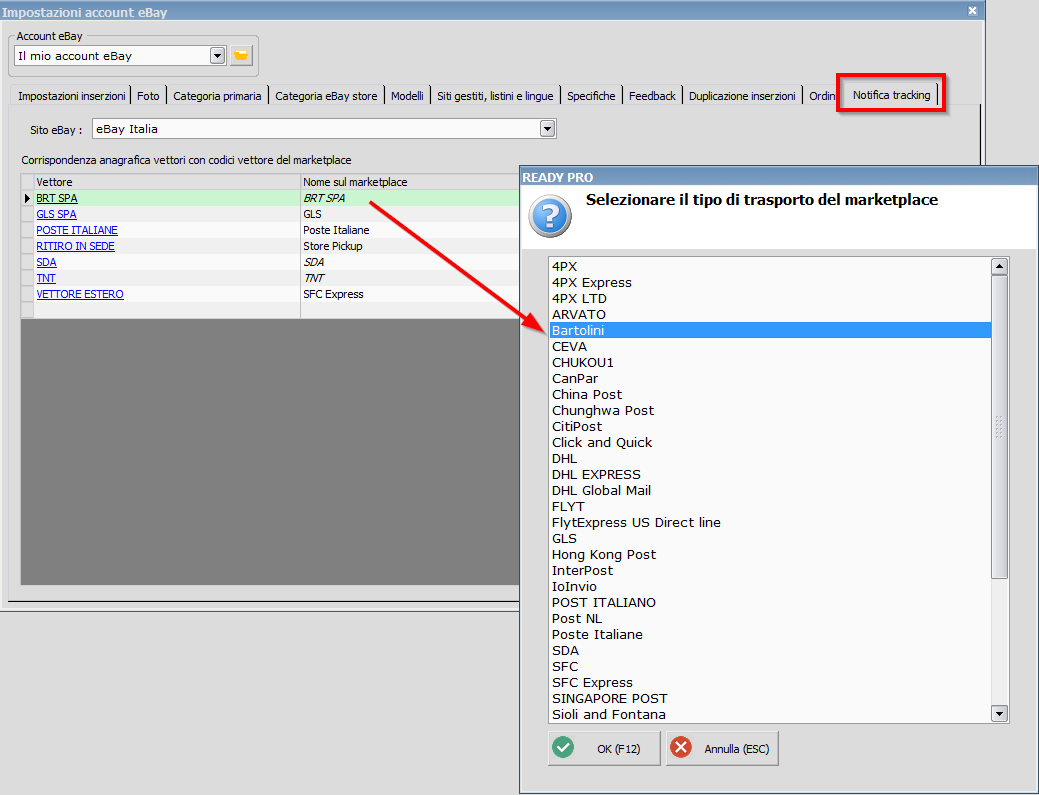Click the transport list scrollbar thumb
The width and height of the screenshot is (1039, 795).
coord(999,427)
